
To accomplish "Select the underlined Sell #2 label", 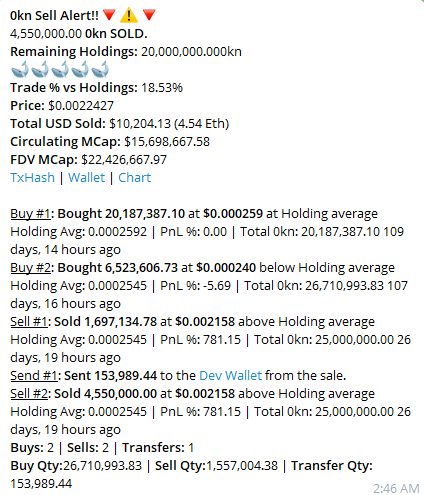I will tap(29, 394).
